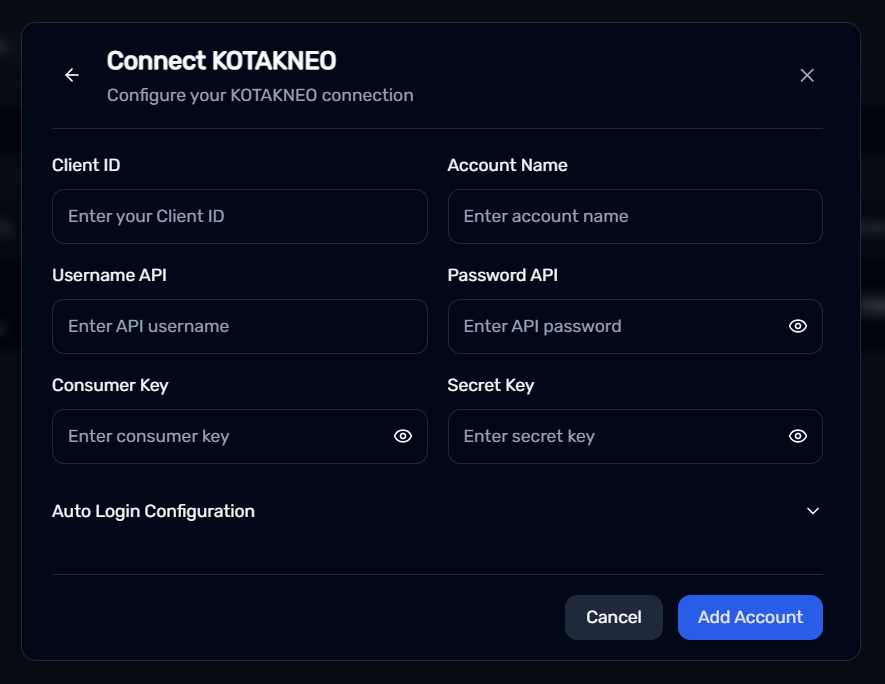Focus the Account Name input field

point(635,217)
